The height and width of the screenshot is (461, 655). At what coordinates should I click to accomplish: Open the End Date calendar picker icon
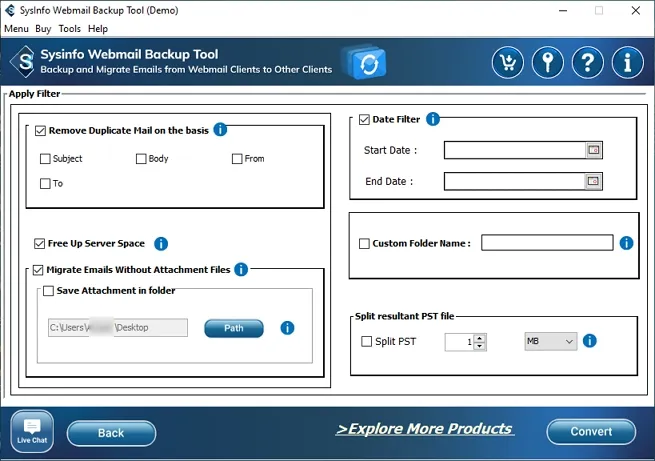(593, 181)
